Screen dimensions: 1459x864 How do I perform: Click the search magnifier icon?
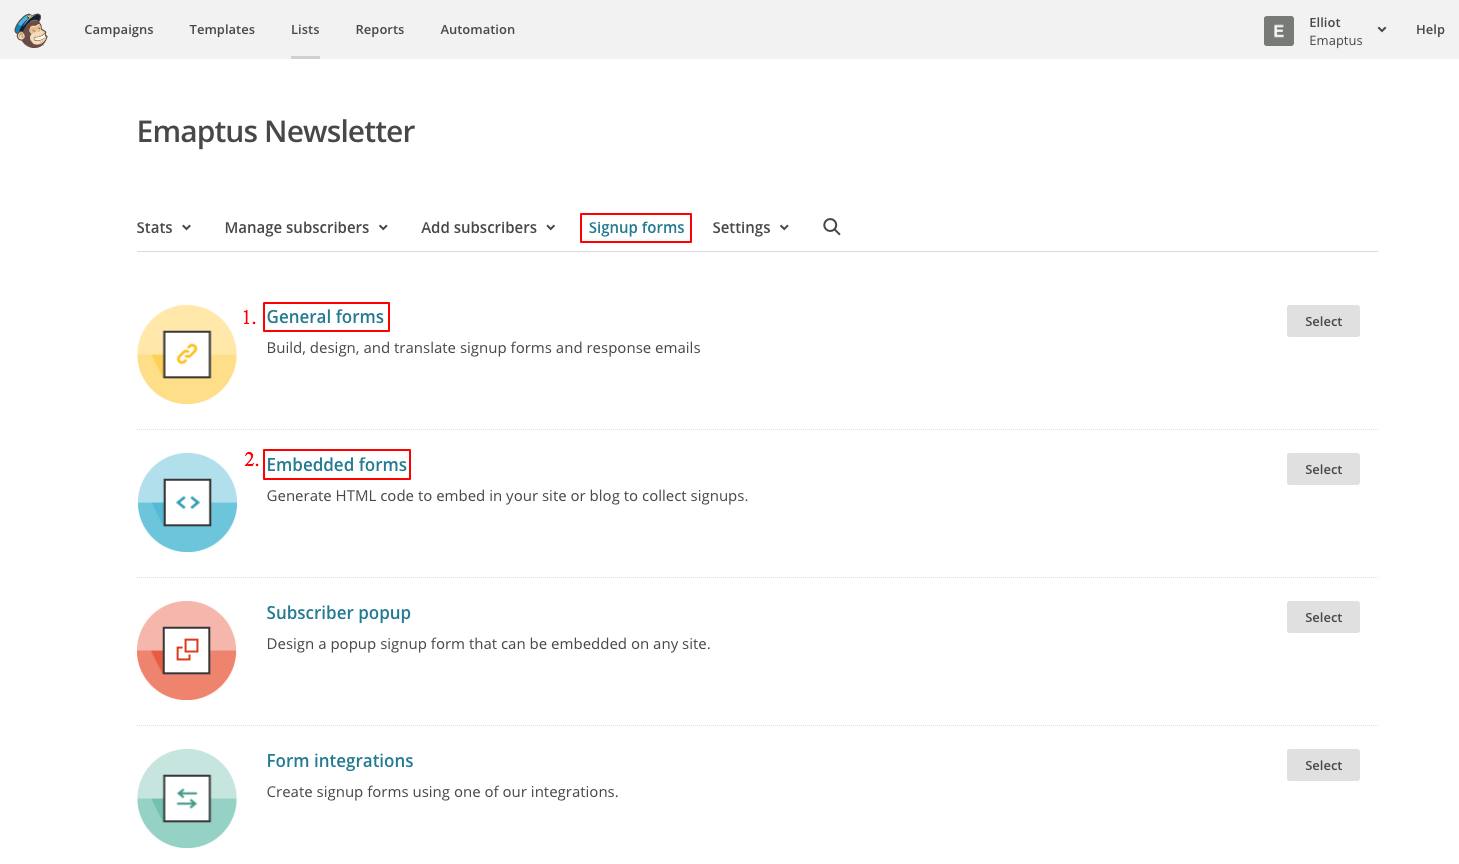click(831, 227)
